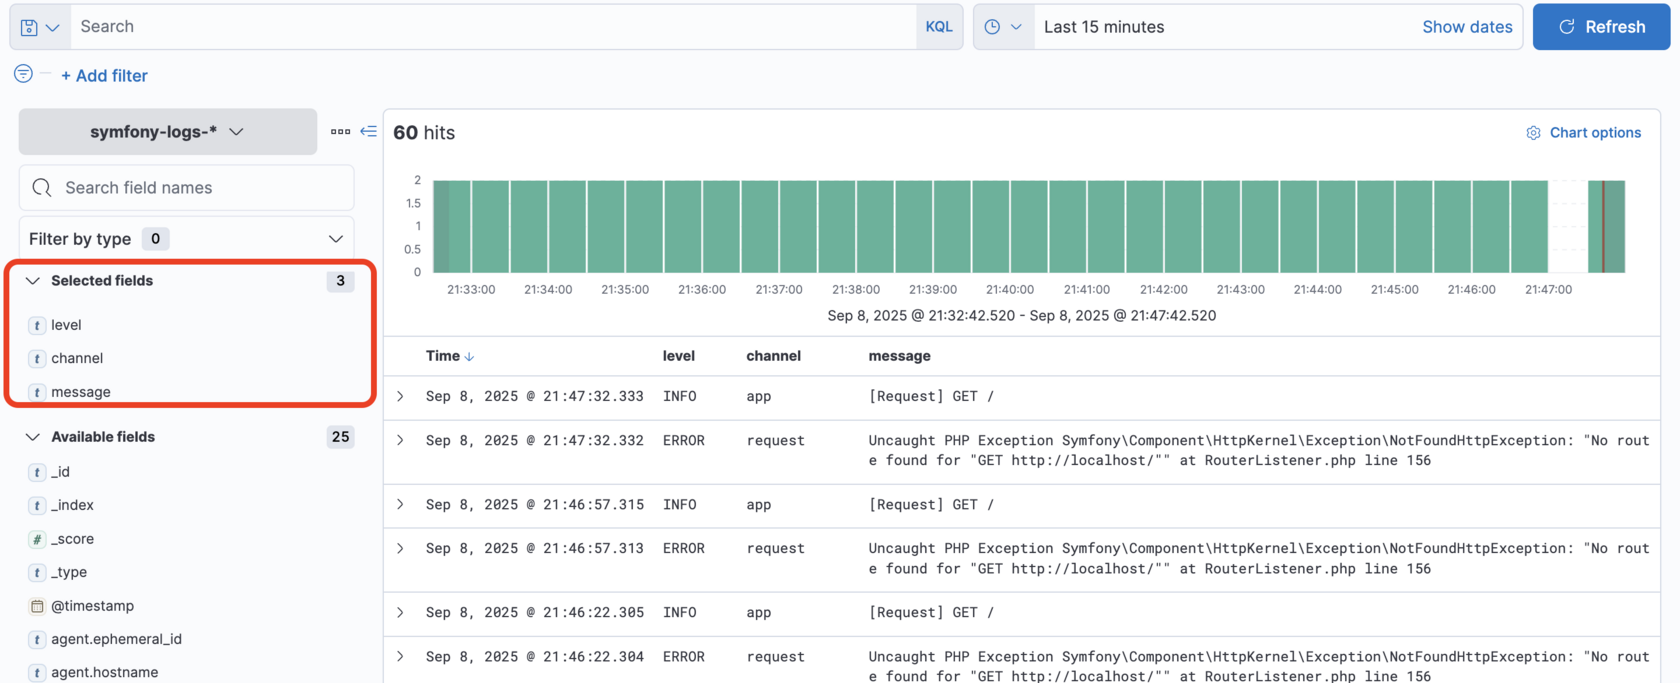Open the saved queries menu icon

coord(39,27)
